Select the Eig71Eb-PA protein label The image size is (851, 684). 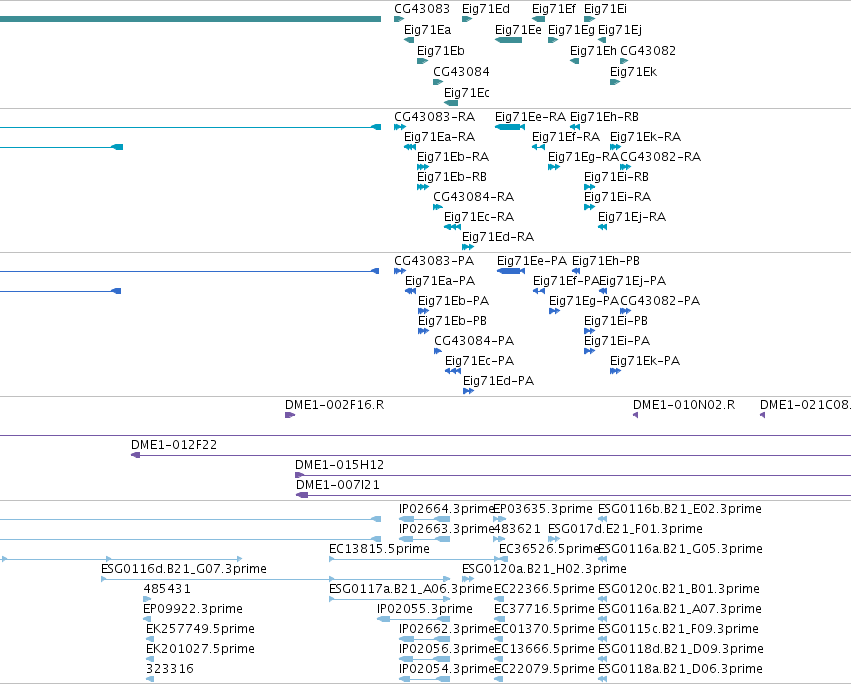click(454, 301)
